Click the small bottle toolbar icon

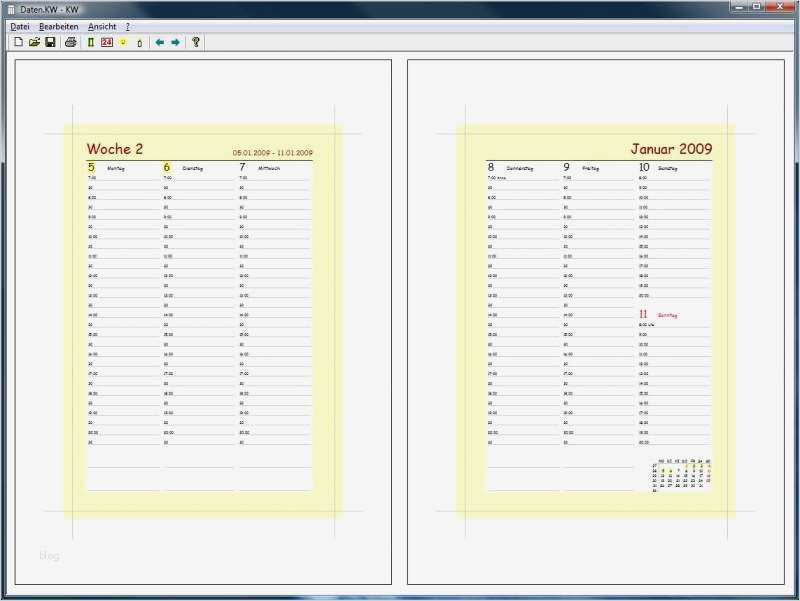tap(139, 43)
